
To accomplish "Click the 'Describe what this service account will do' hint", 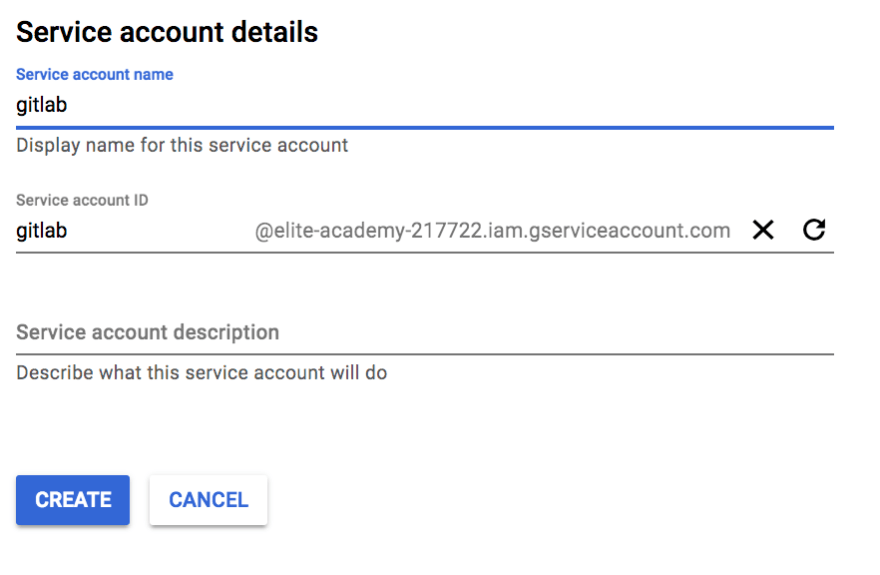I will point(201,372).
